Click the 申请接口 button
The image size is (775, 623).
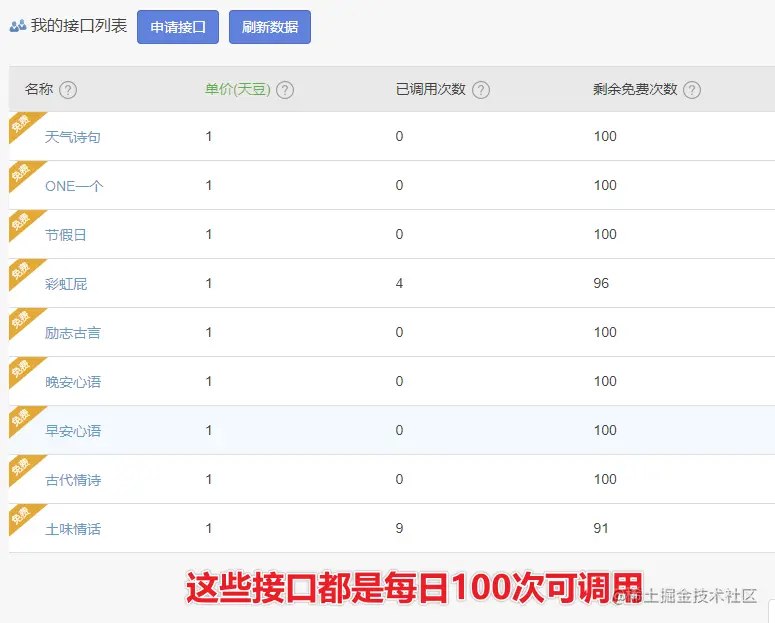click(178, 27)
